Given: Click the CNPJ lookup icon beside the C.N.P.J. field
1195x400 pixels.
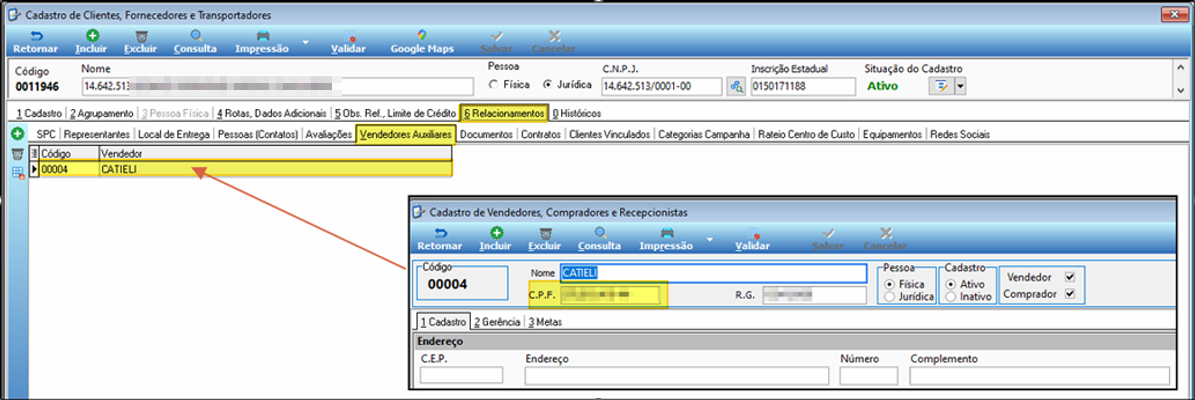Looking at the screenshot, I should click(x=736, y=86).
